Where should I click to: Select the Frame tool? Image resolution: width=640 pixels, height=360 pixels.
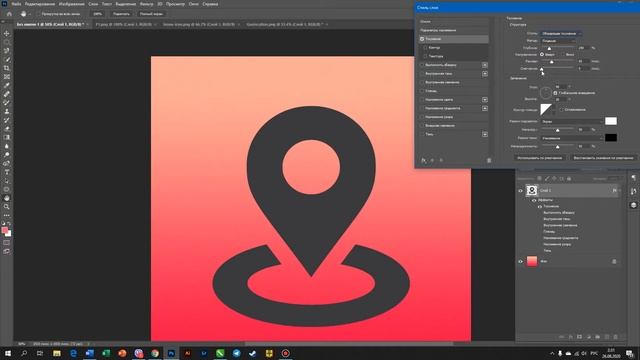tap(7, 77)
